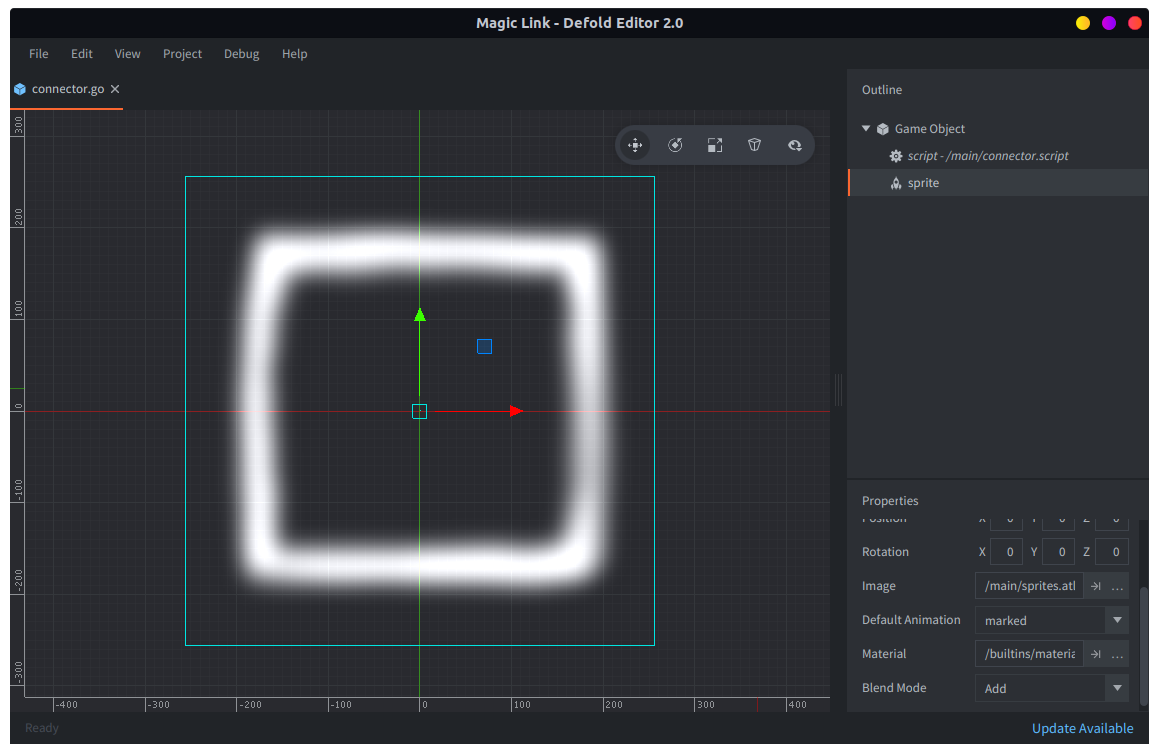This screenshot has width=1159, height=754.
Task: Open the Blend Mode dropdown
Action: (1117, 688)
